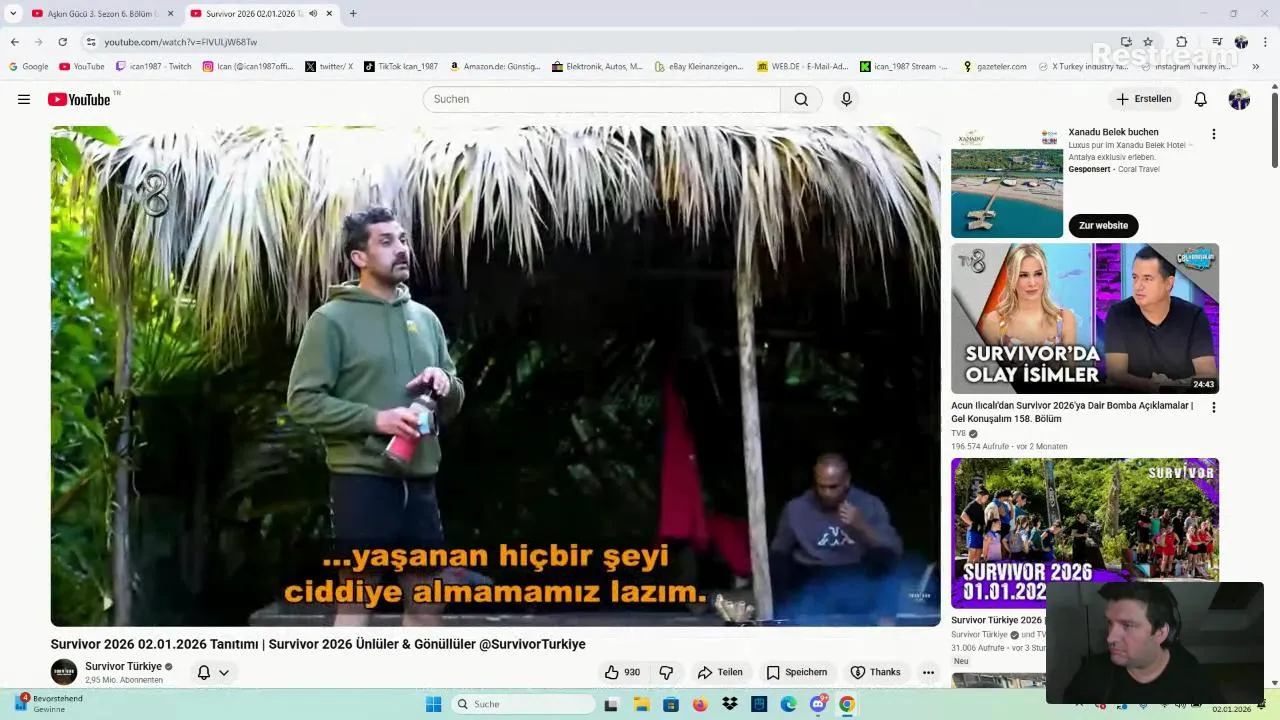1280x720 pixels.
Task: Save the video with Speichern
Action: 797,672
